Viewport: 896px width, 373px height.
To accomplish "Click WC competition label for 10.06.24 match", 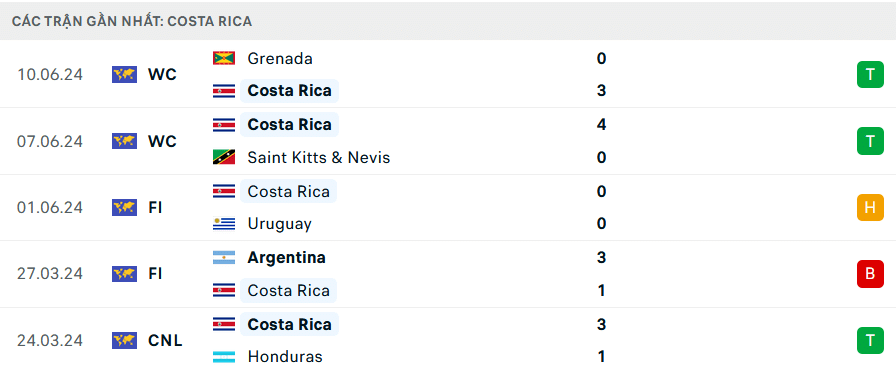I will click(x=162, y=74).
